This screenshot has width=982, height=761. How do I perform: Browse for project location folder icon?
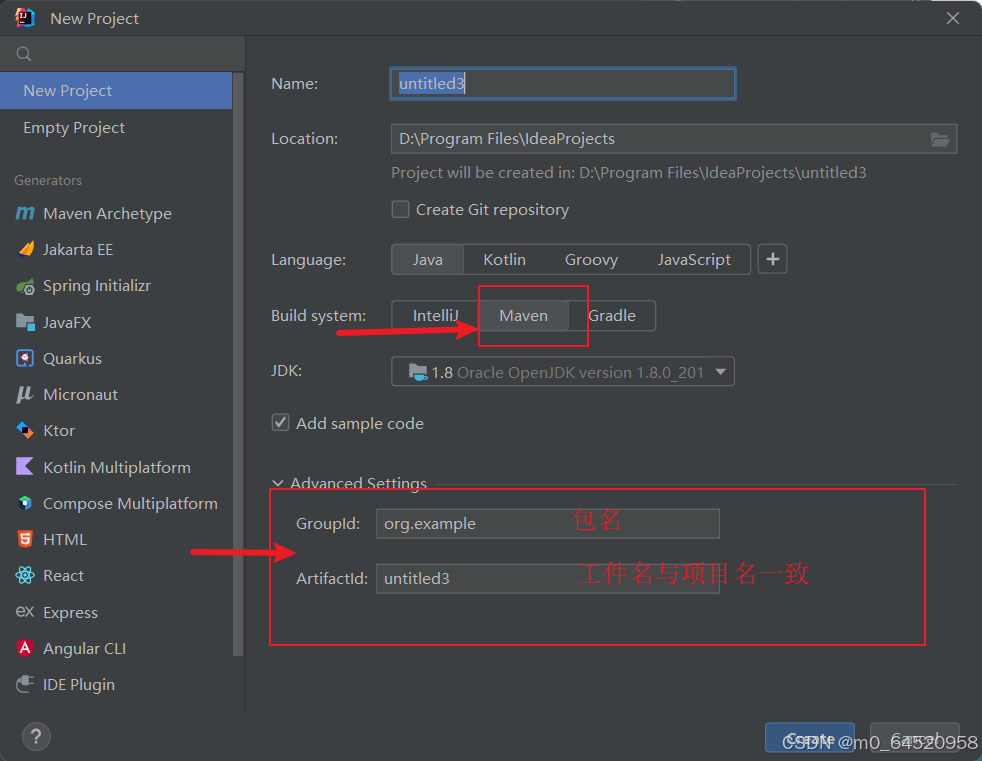coord(939,139)
